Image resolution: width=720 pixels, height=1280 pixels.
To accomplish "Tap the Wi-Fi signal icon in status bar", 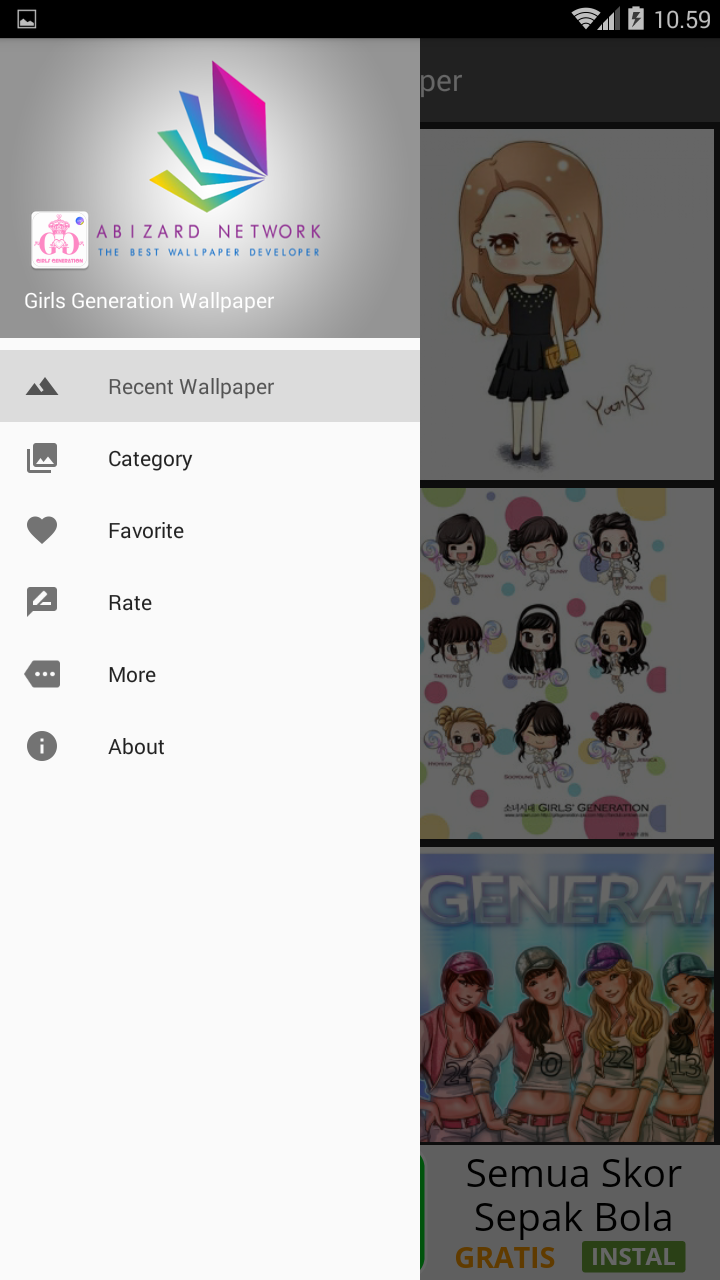I will [x=584, y=19].
